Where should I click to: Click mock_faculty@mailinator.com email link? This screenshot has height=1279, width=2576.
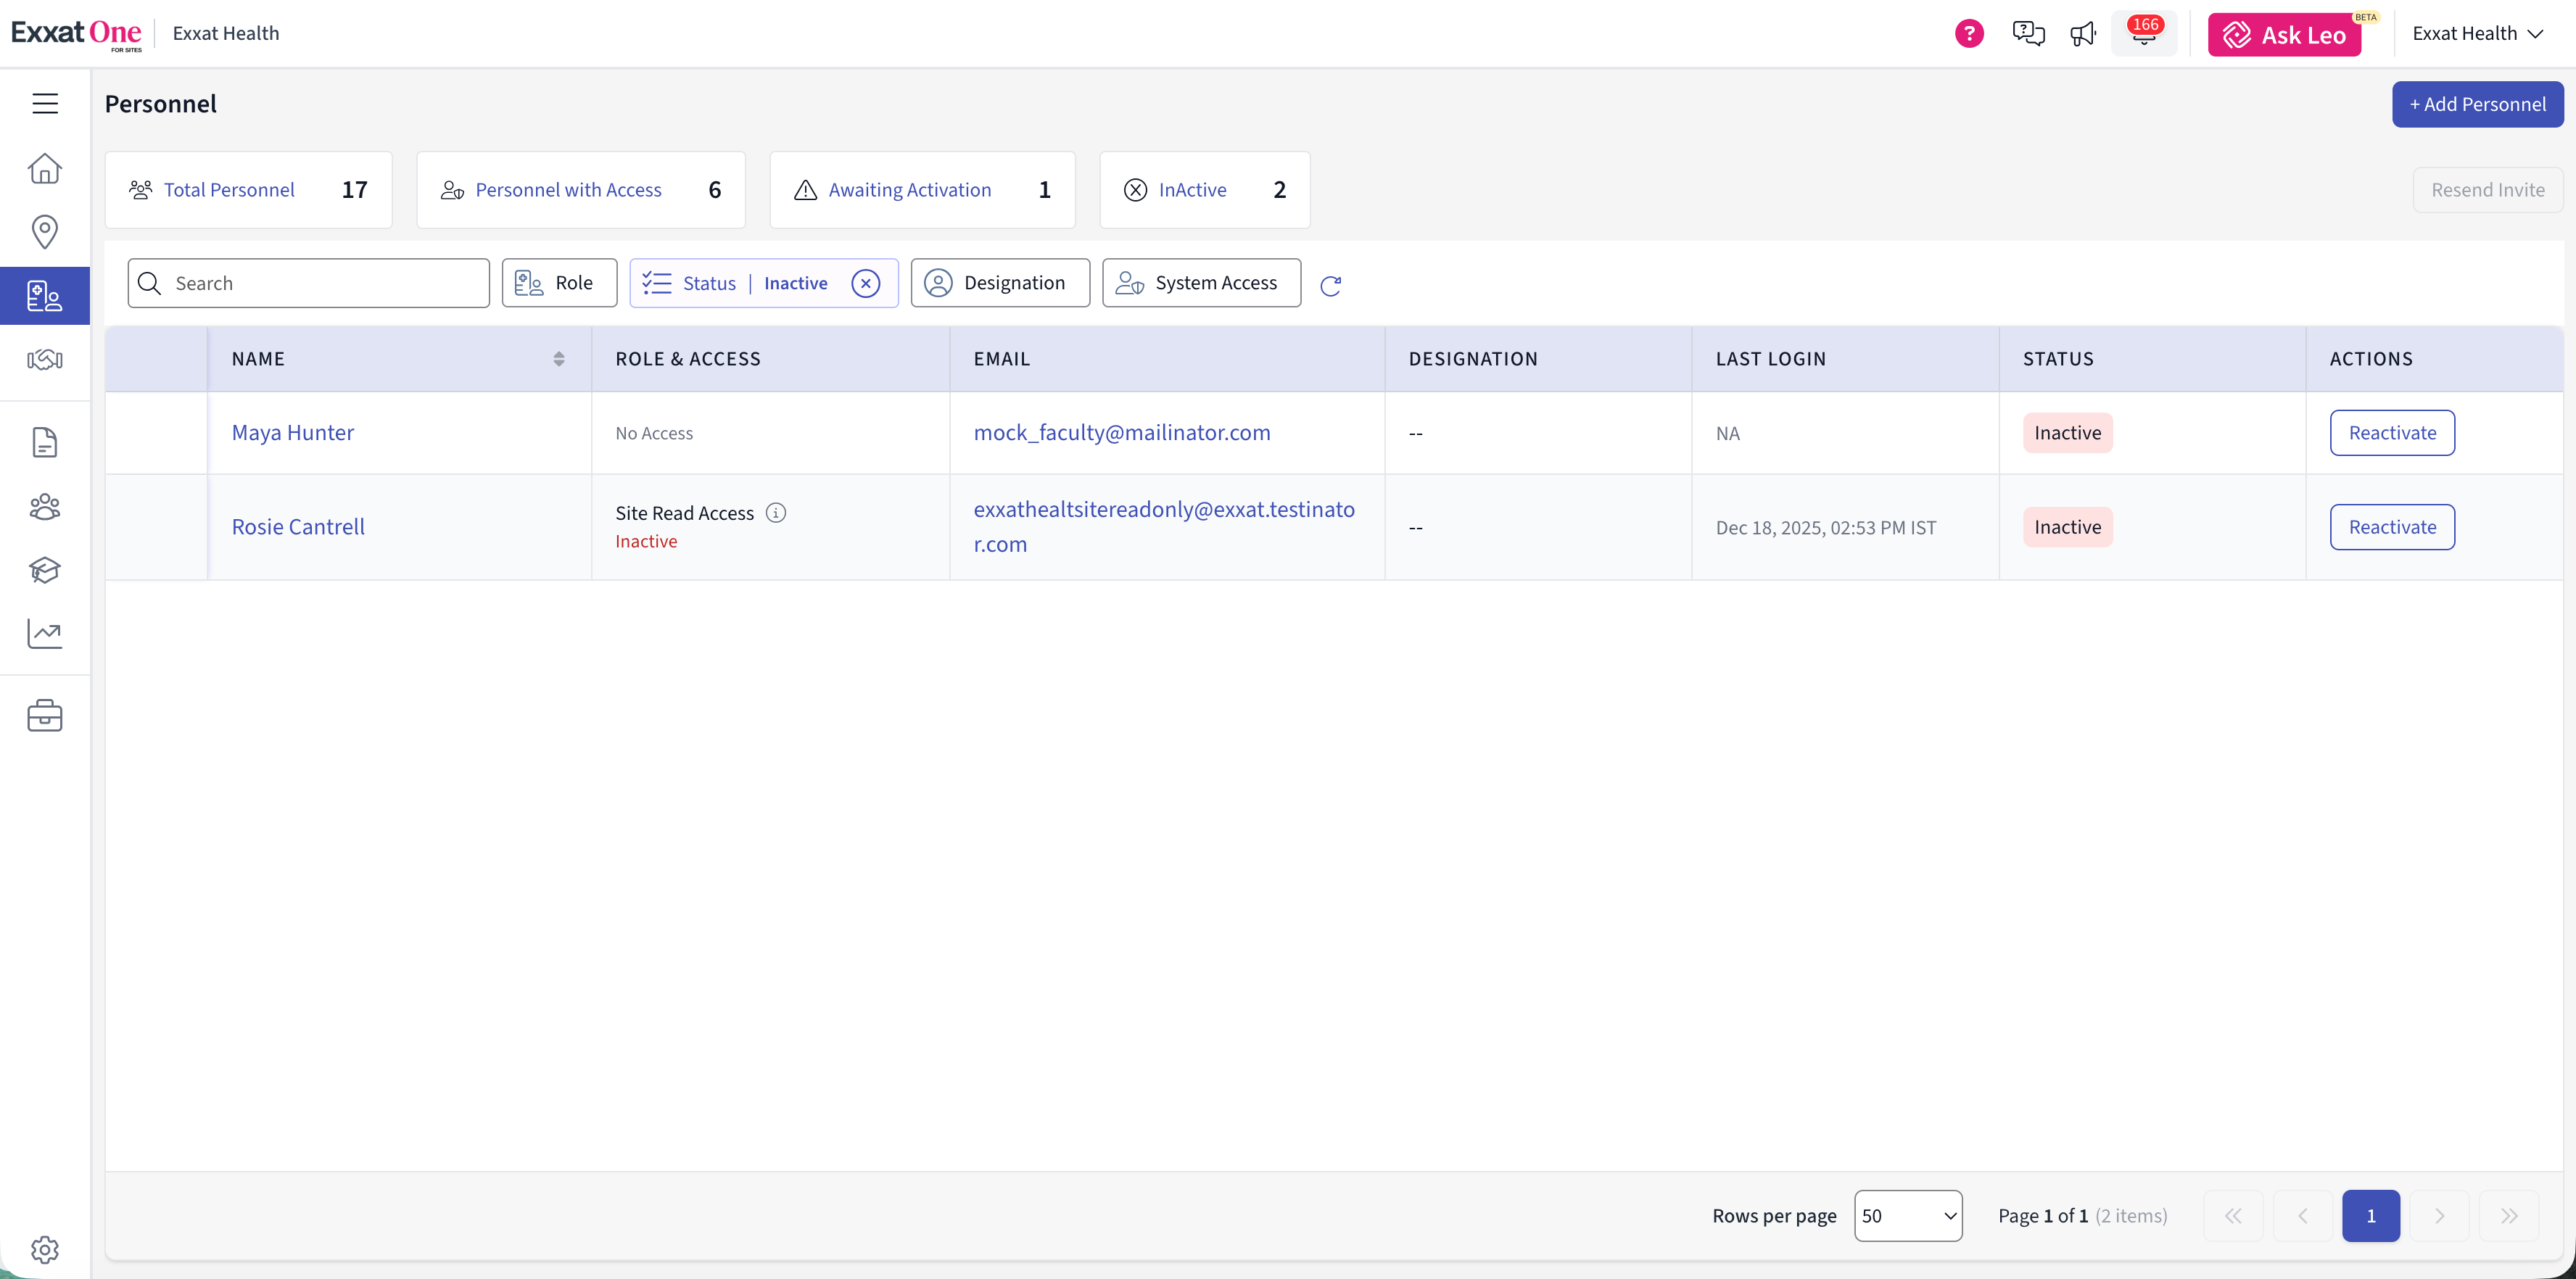pyautogui.click(x=1122, y=433)
